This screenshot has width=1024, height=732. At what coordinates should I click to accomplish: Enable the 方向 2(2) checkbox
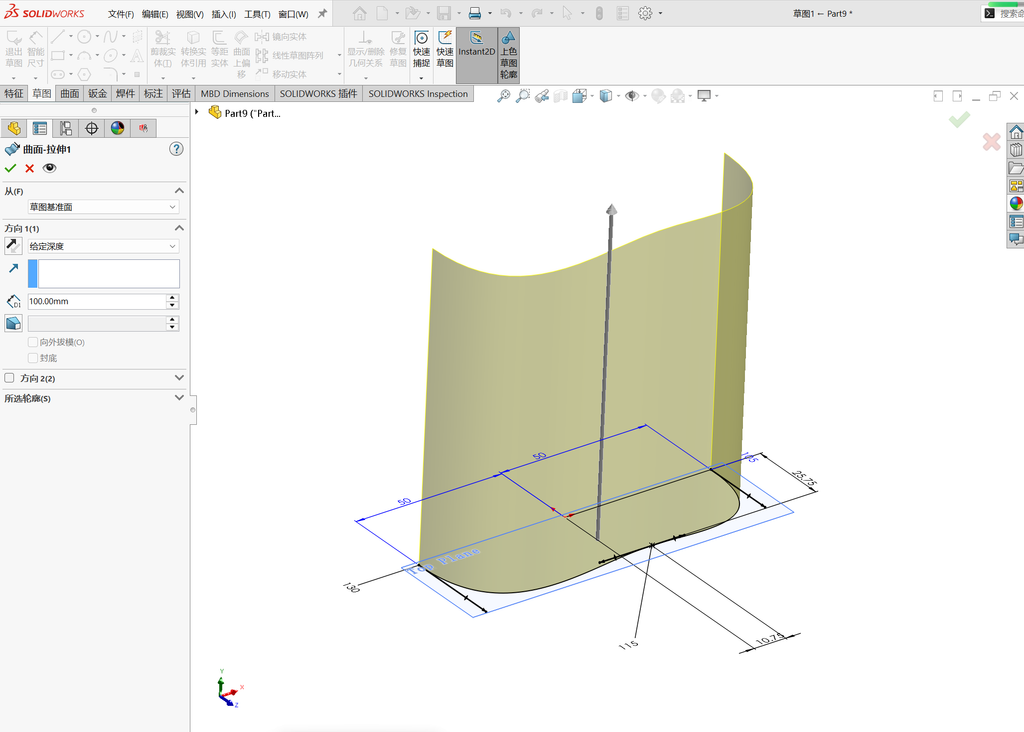(9, 378)
